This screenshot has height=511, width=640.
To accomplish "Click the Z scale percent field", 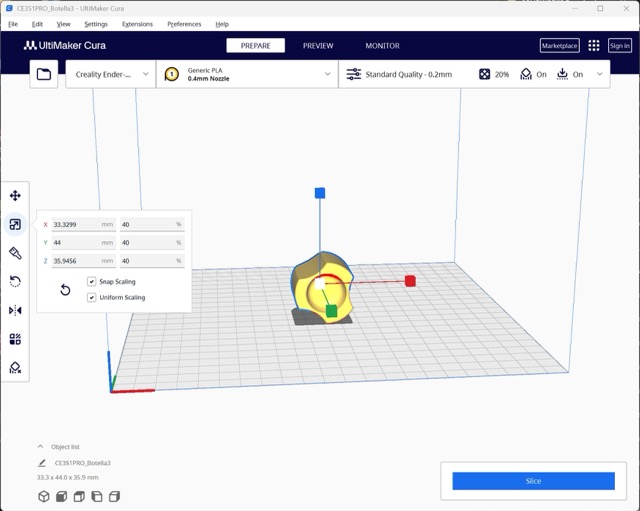I will pos(152,261).
